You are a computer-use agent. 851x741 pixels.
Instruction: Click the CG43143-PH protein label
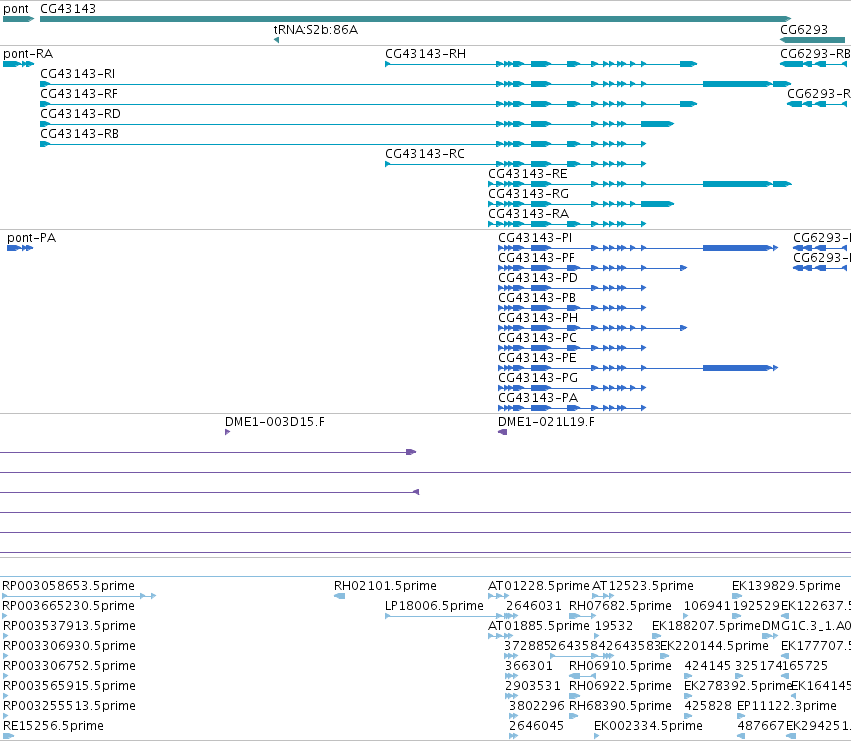pos(538,318)
